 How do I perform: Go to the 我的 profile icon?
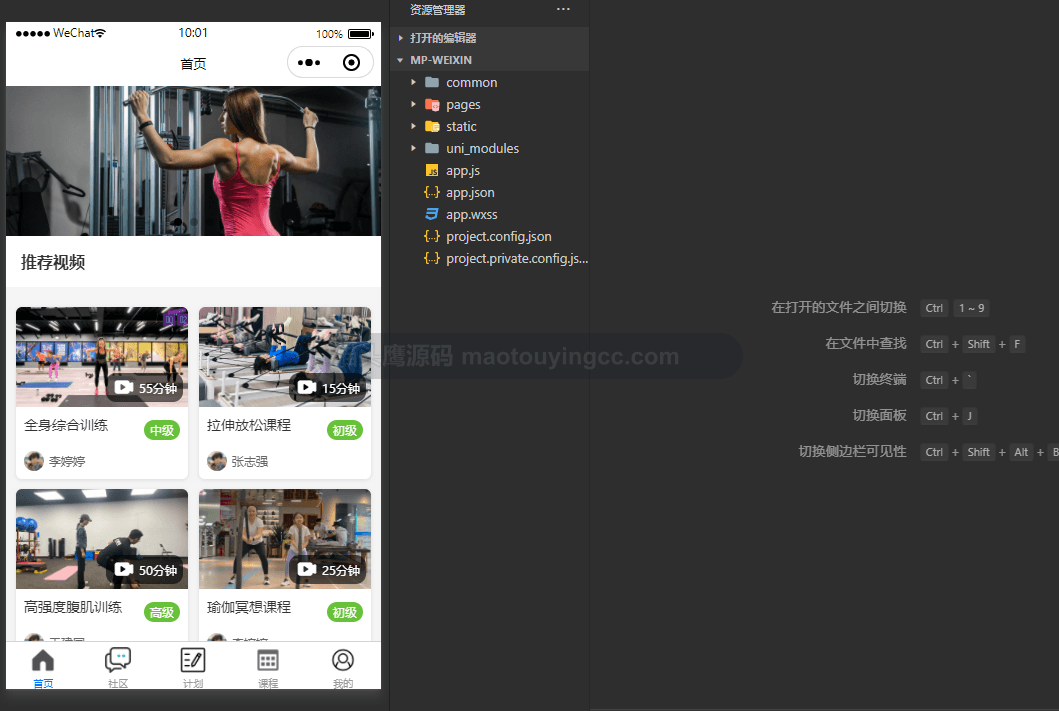[x=343, y=660]
